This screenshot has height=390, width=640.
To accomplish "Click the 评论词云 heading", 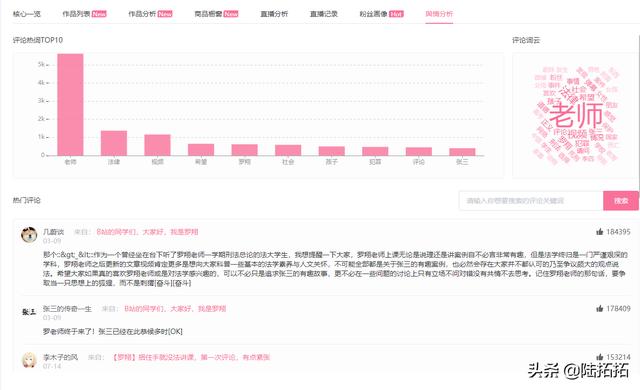I will point(526,40).
